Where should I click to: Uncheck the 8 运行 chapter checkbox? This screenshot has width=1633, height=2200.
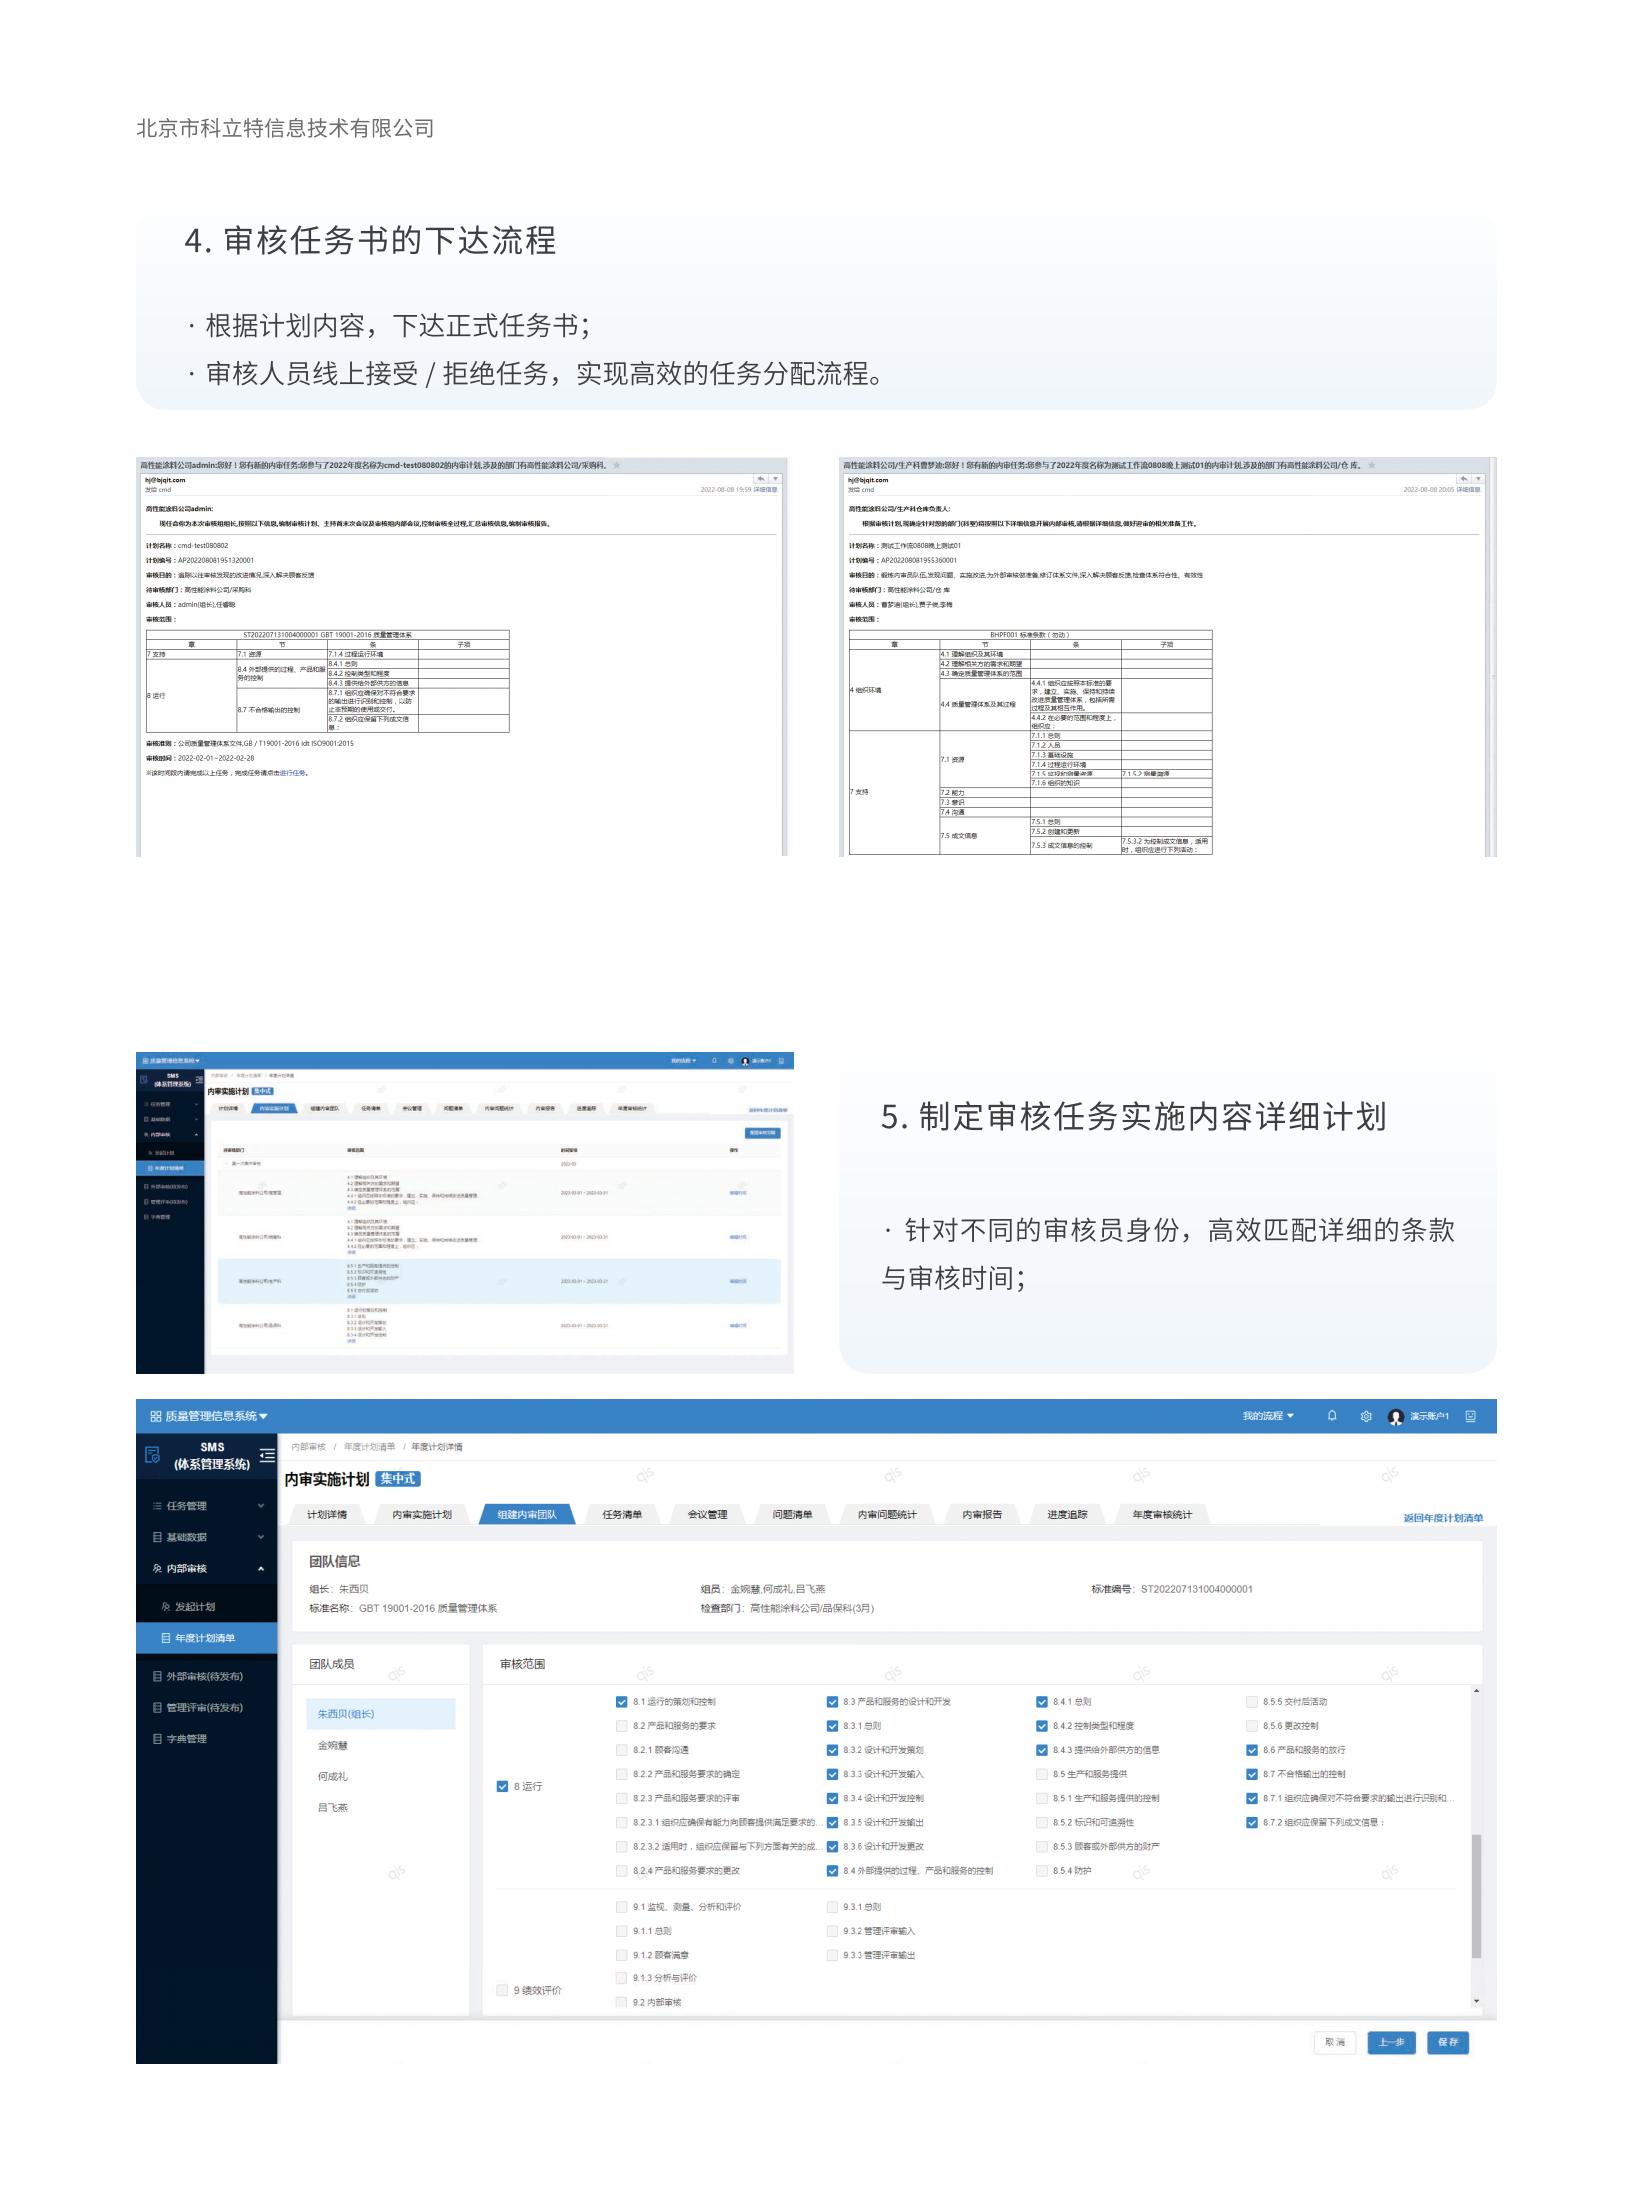coord(502,1786)
